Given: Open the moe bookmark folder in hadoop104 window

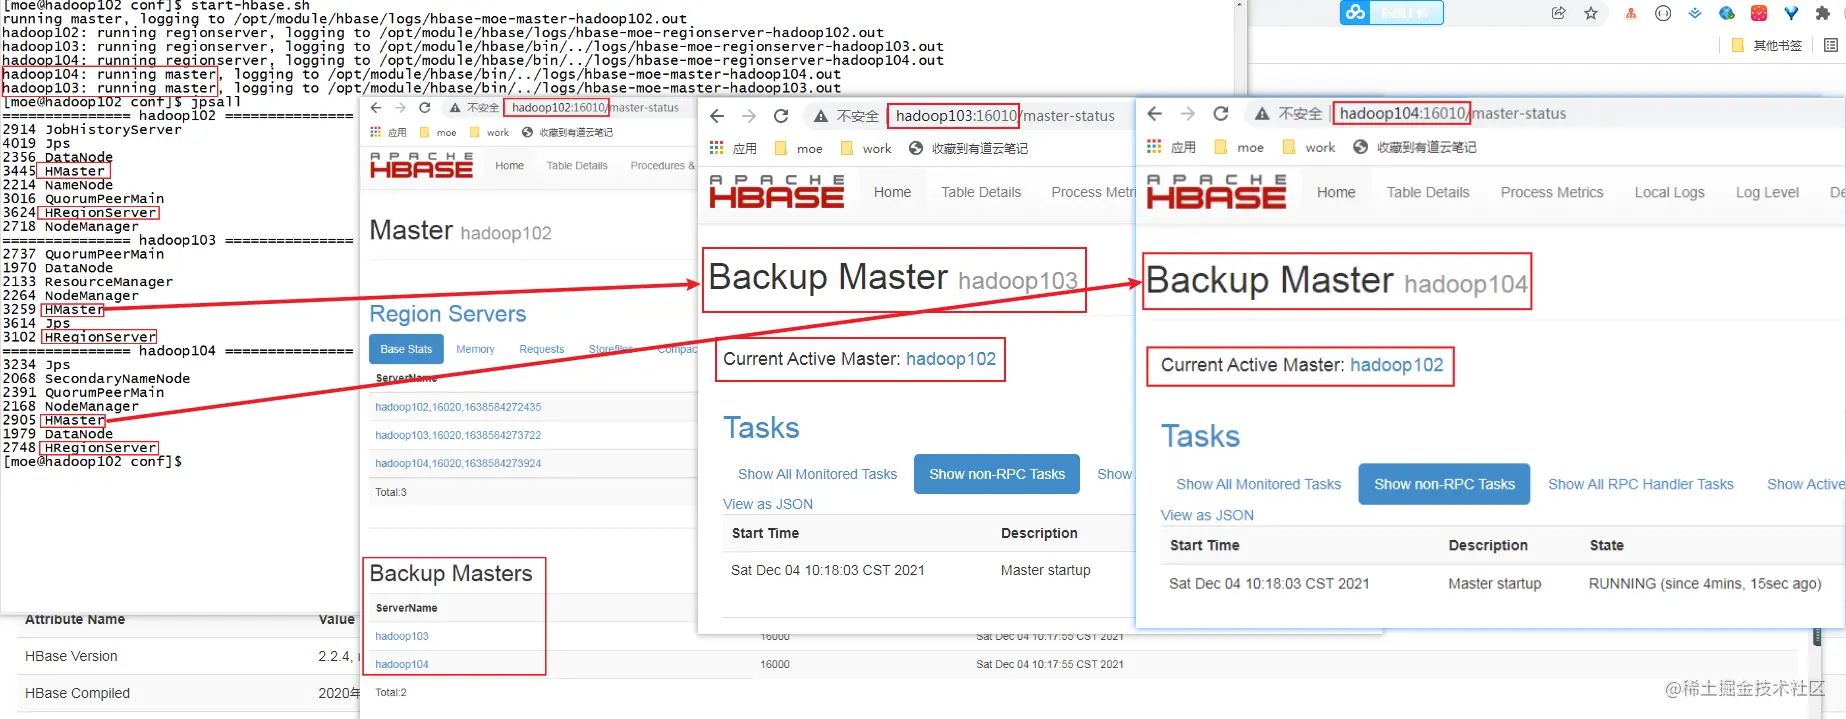Looking at the screenshot, I should coord(1239,147).
